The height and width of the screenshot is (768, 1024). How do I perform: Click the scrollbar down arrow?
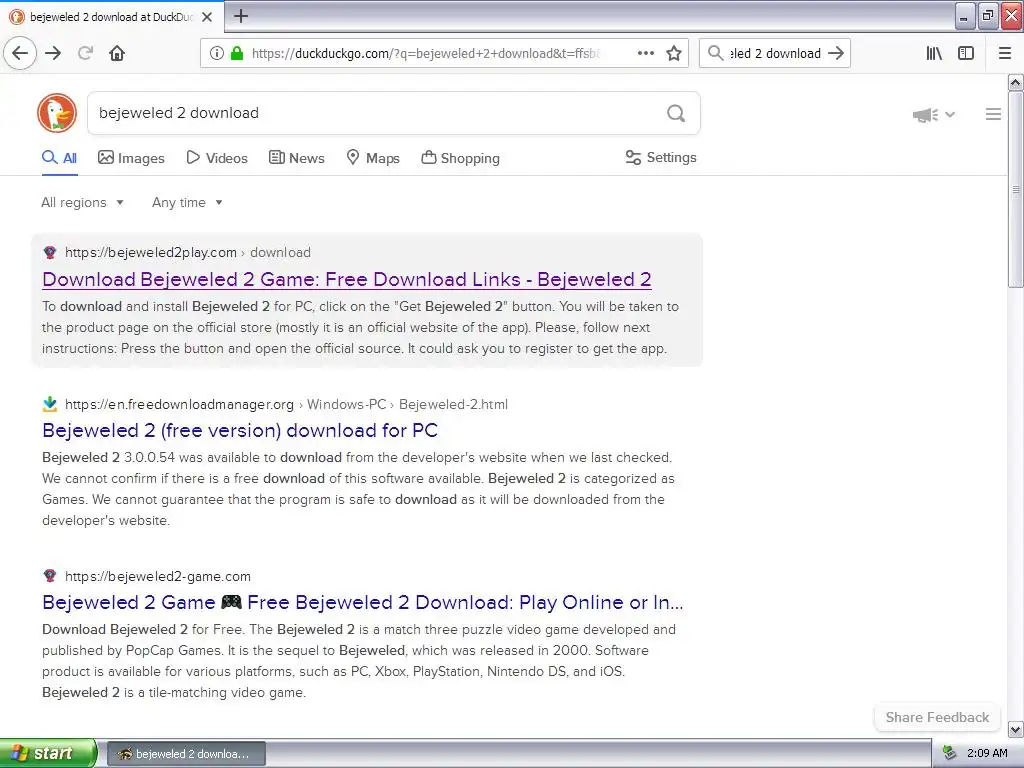pos(1015,729)
